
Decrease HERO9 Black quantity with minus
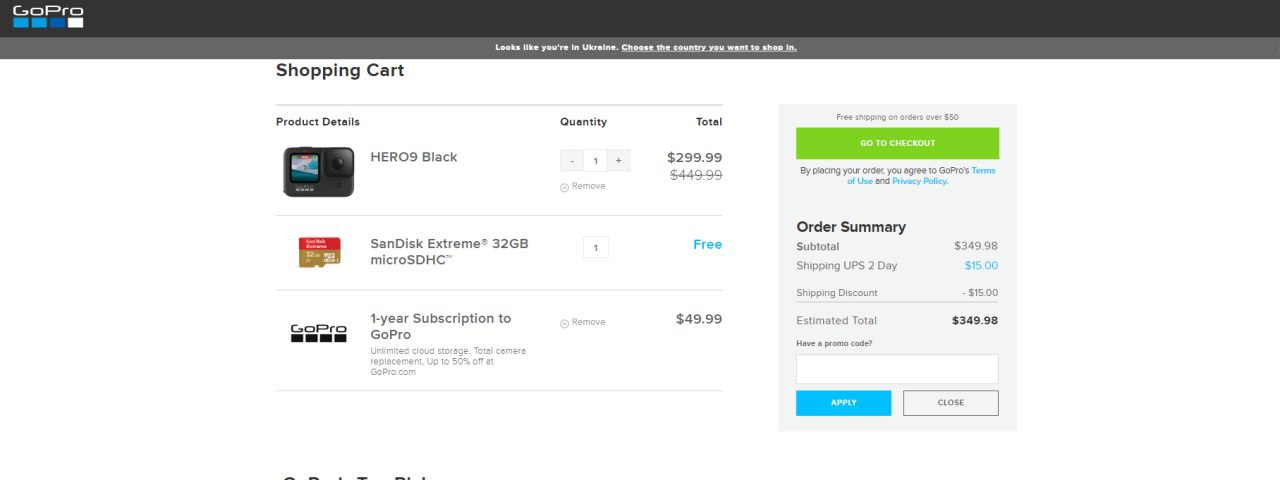pos(572,161)
